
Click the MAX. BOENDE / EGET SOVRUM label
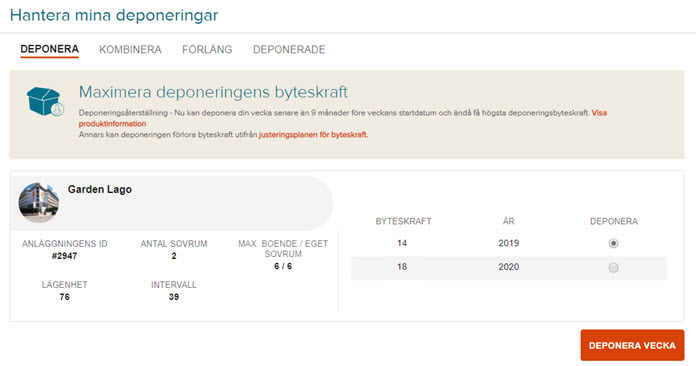coord(283,249)
